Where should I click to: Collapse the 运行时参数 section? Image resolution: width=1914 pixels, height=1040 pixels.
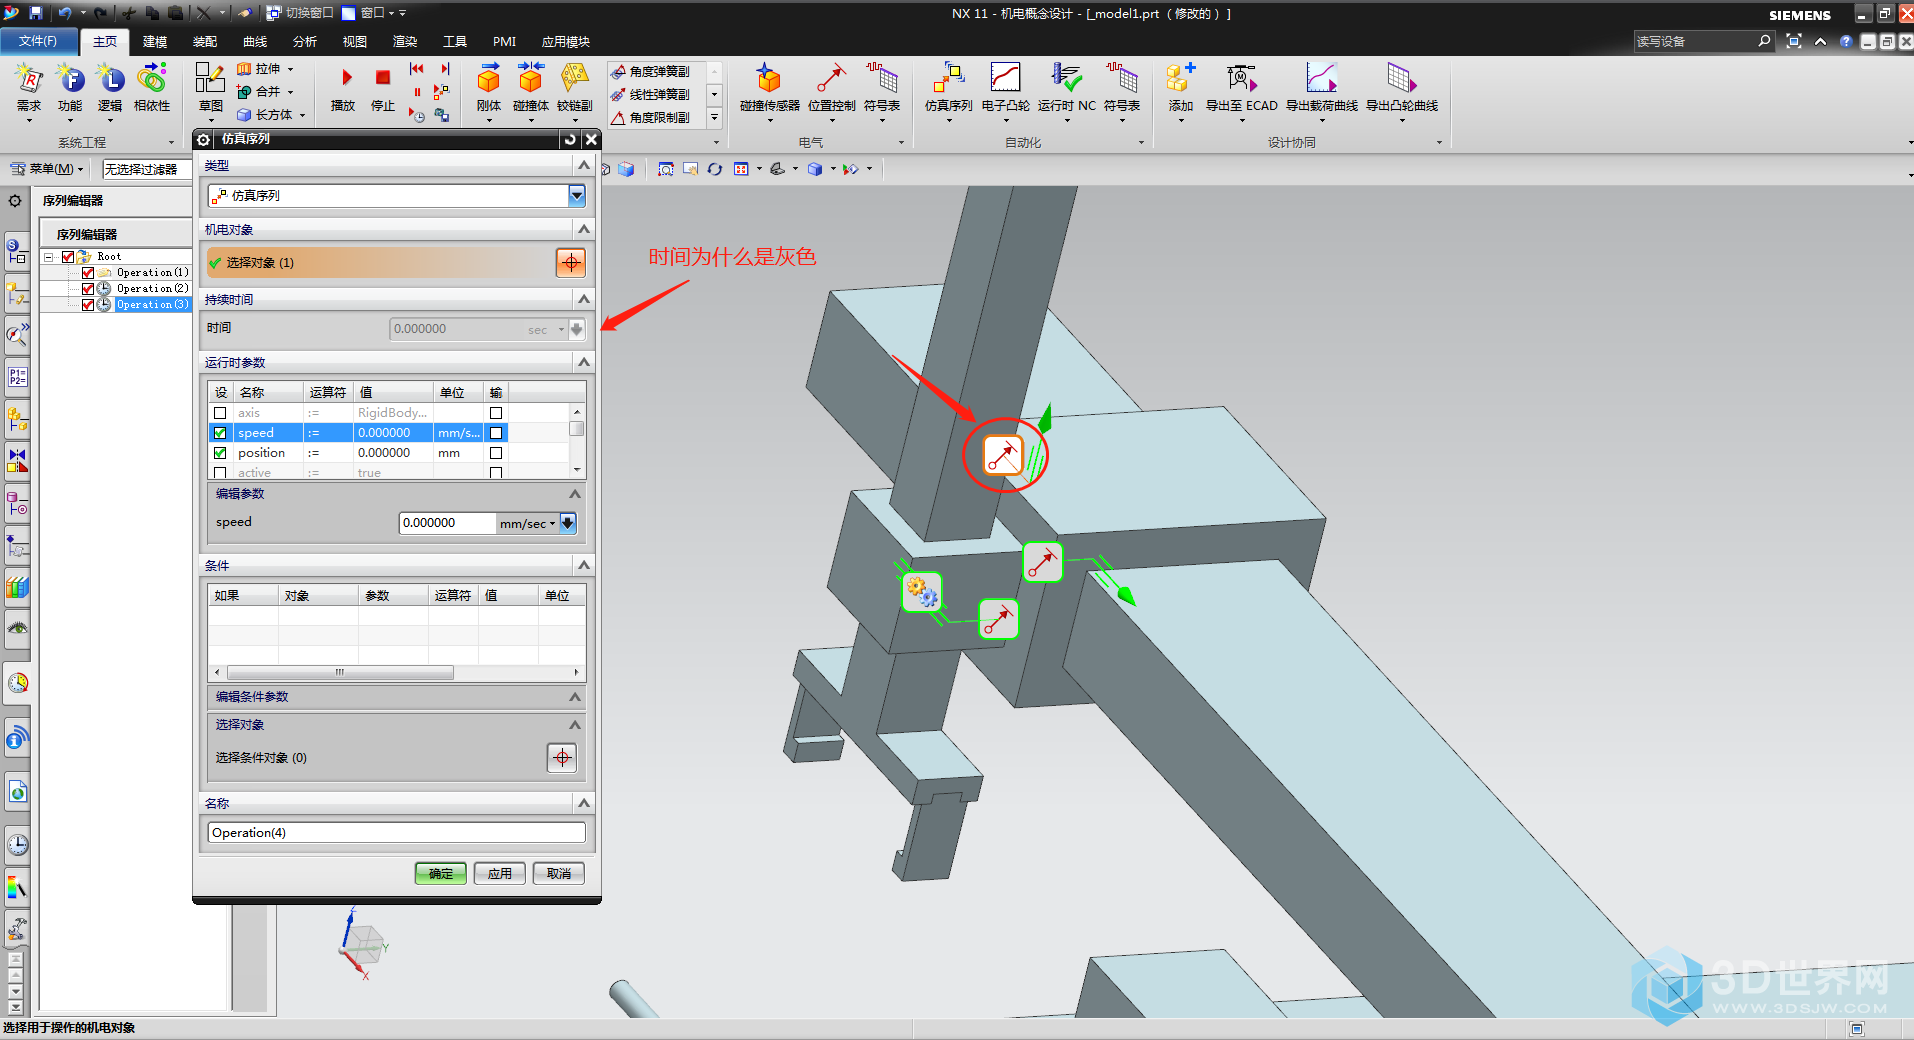(x=584, y=362)
